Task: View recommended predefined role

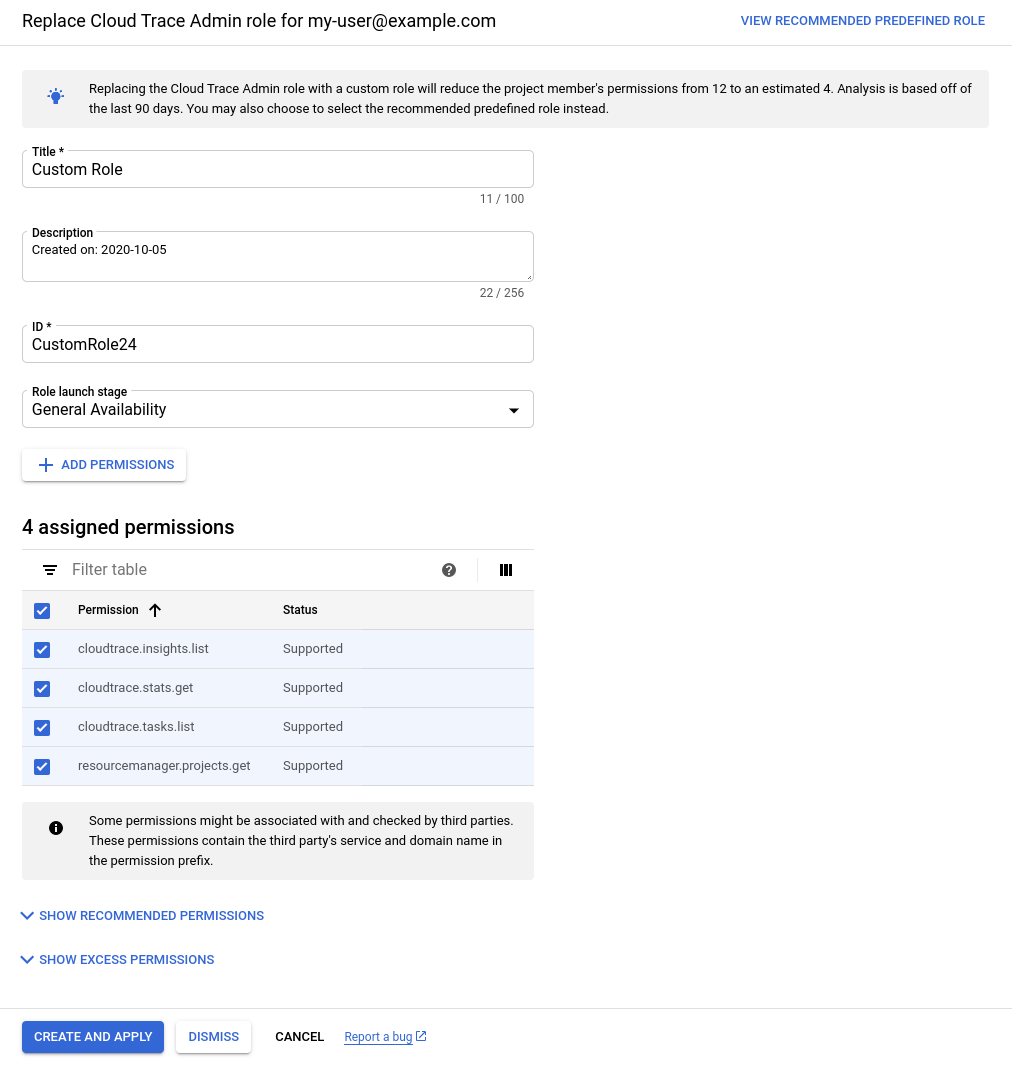Action: (862, 21)
